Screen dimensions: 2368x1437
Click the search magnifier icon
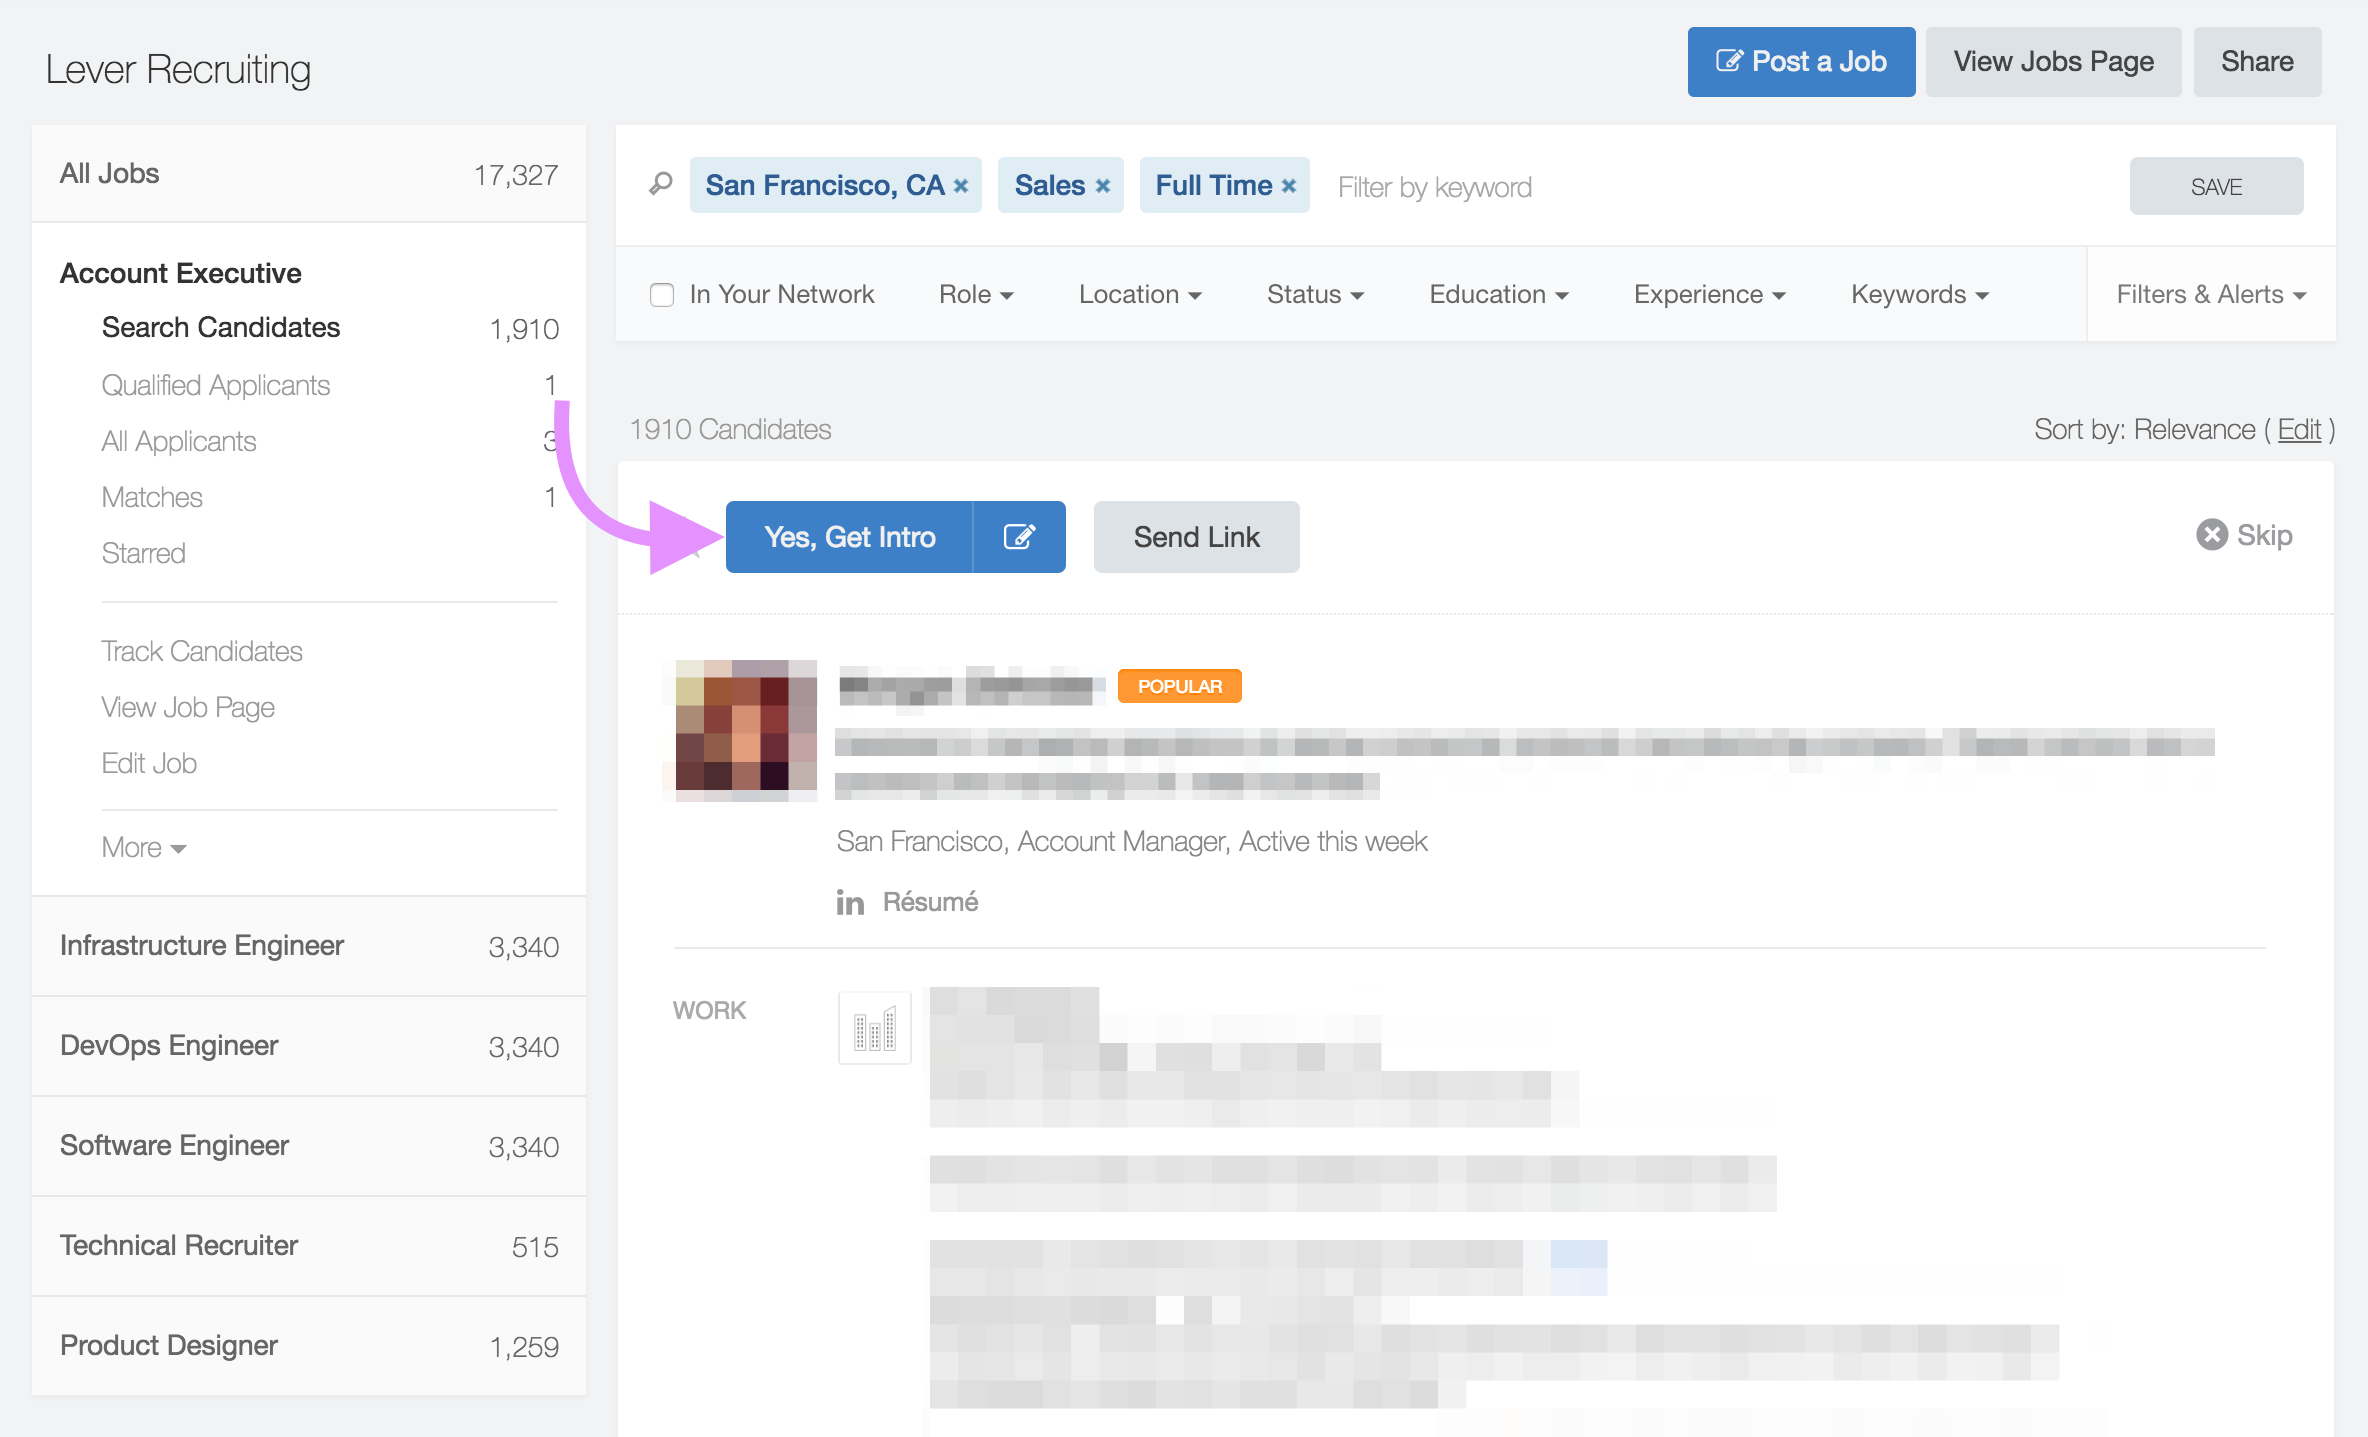point(661,184)
